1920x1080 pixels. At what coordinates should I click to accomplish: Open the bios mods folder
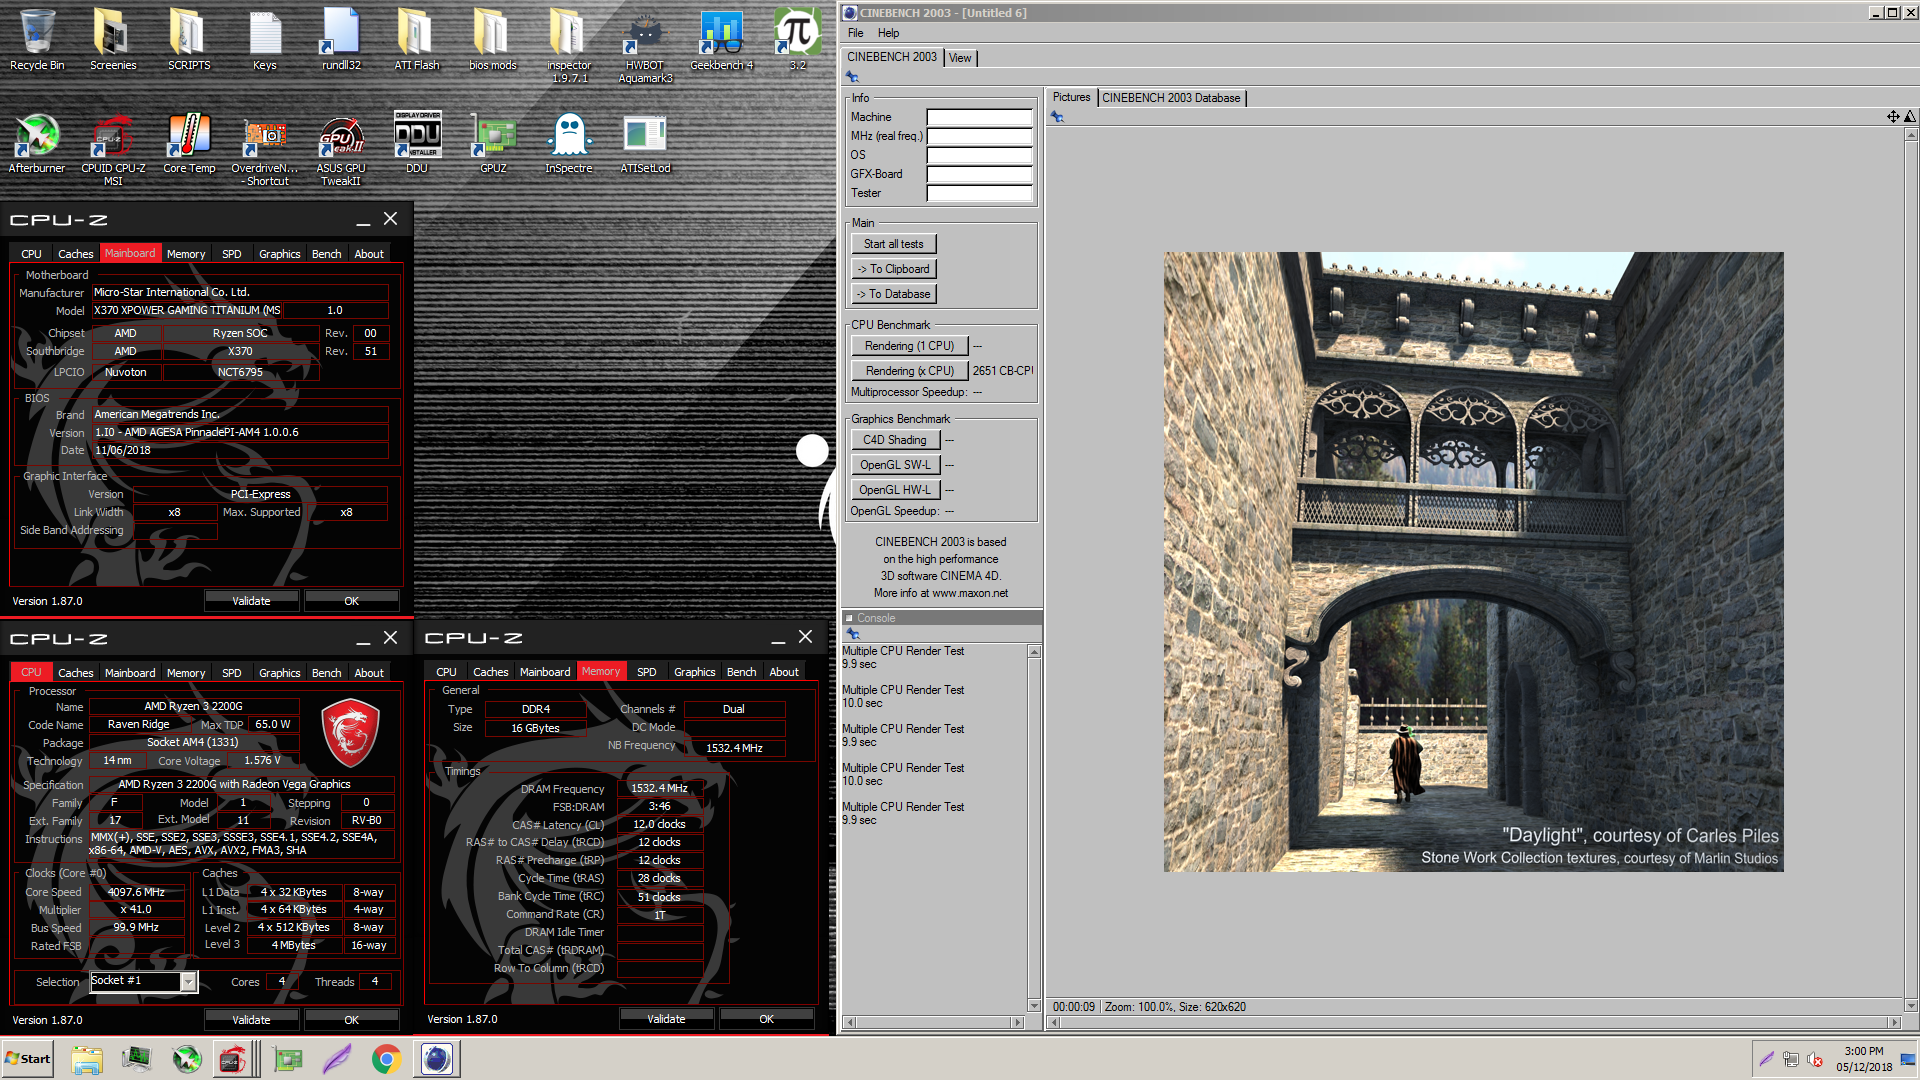pyautogui.click(x=493, y=38)
